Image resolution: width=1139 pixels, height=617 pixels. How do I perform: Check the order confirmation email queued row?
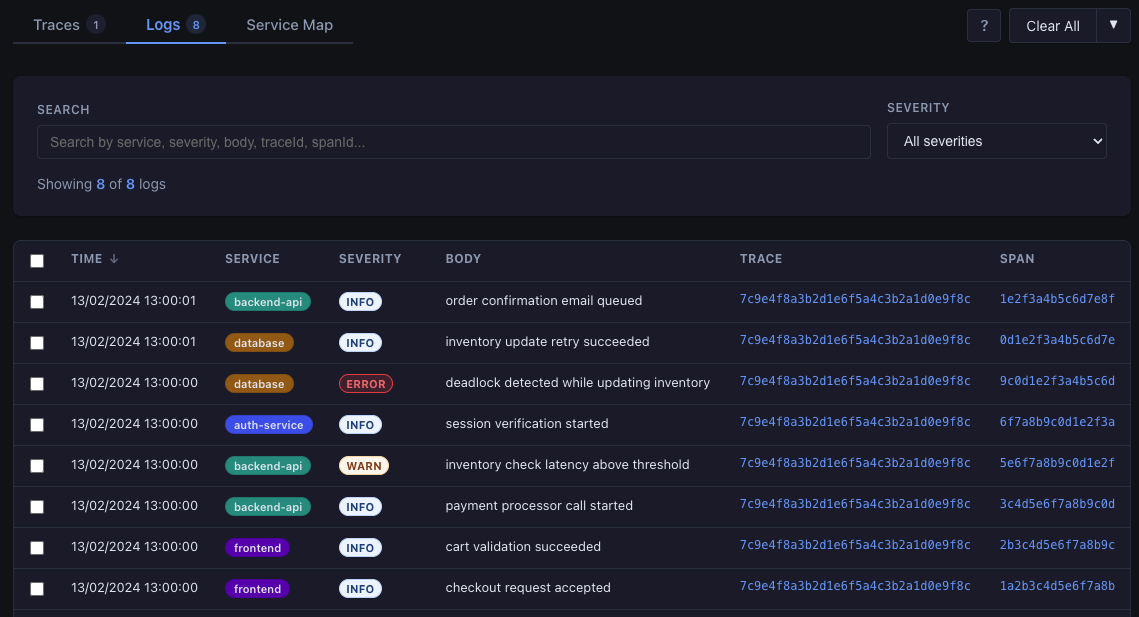tap(37, 302)
